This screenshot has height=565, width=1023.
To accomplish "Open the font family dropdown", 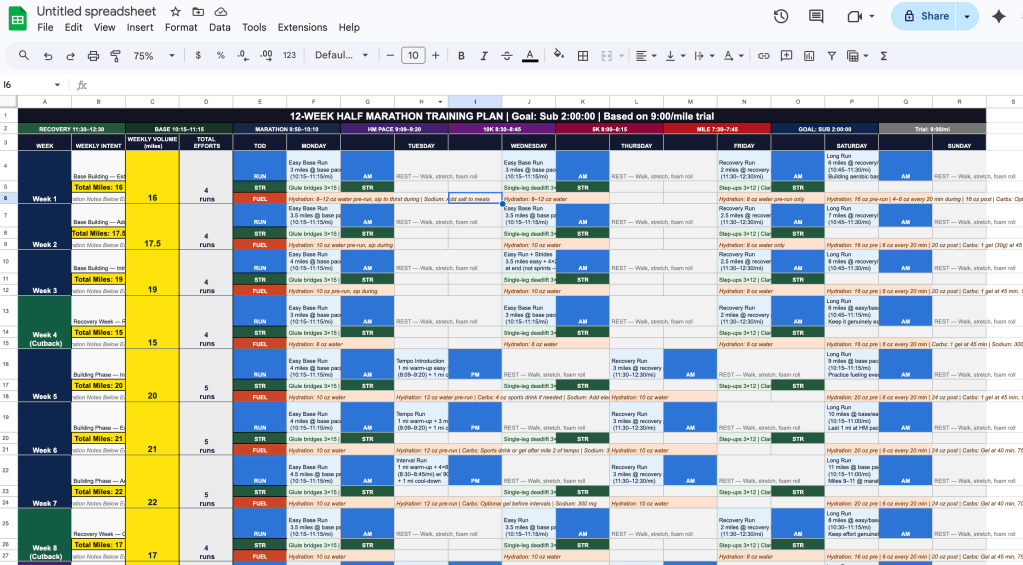I will (x=340, y=56).
